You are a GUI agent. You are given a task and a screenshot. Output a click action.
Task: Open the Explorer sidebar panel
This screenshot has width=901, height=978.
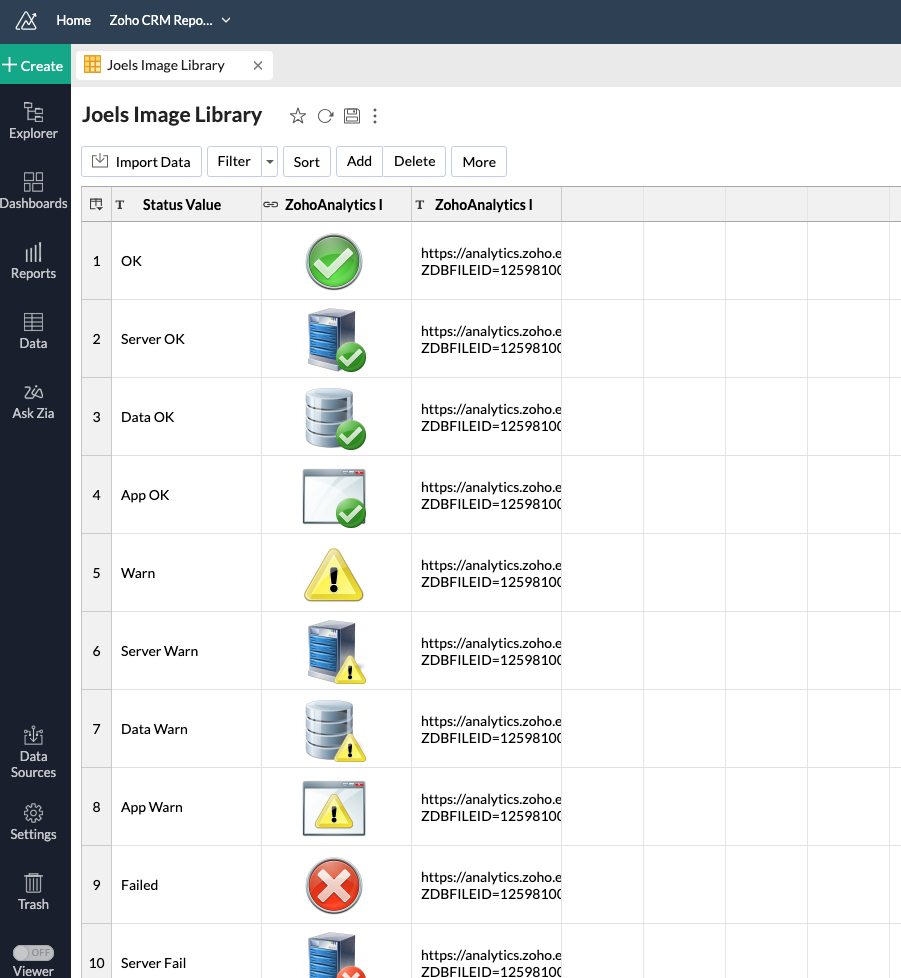[33, 120]
